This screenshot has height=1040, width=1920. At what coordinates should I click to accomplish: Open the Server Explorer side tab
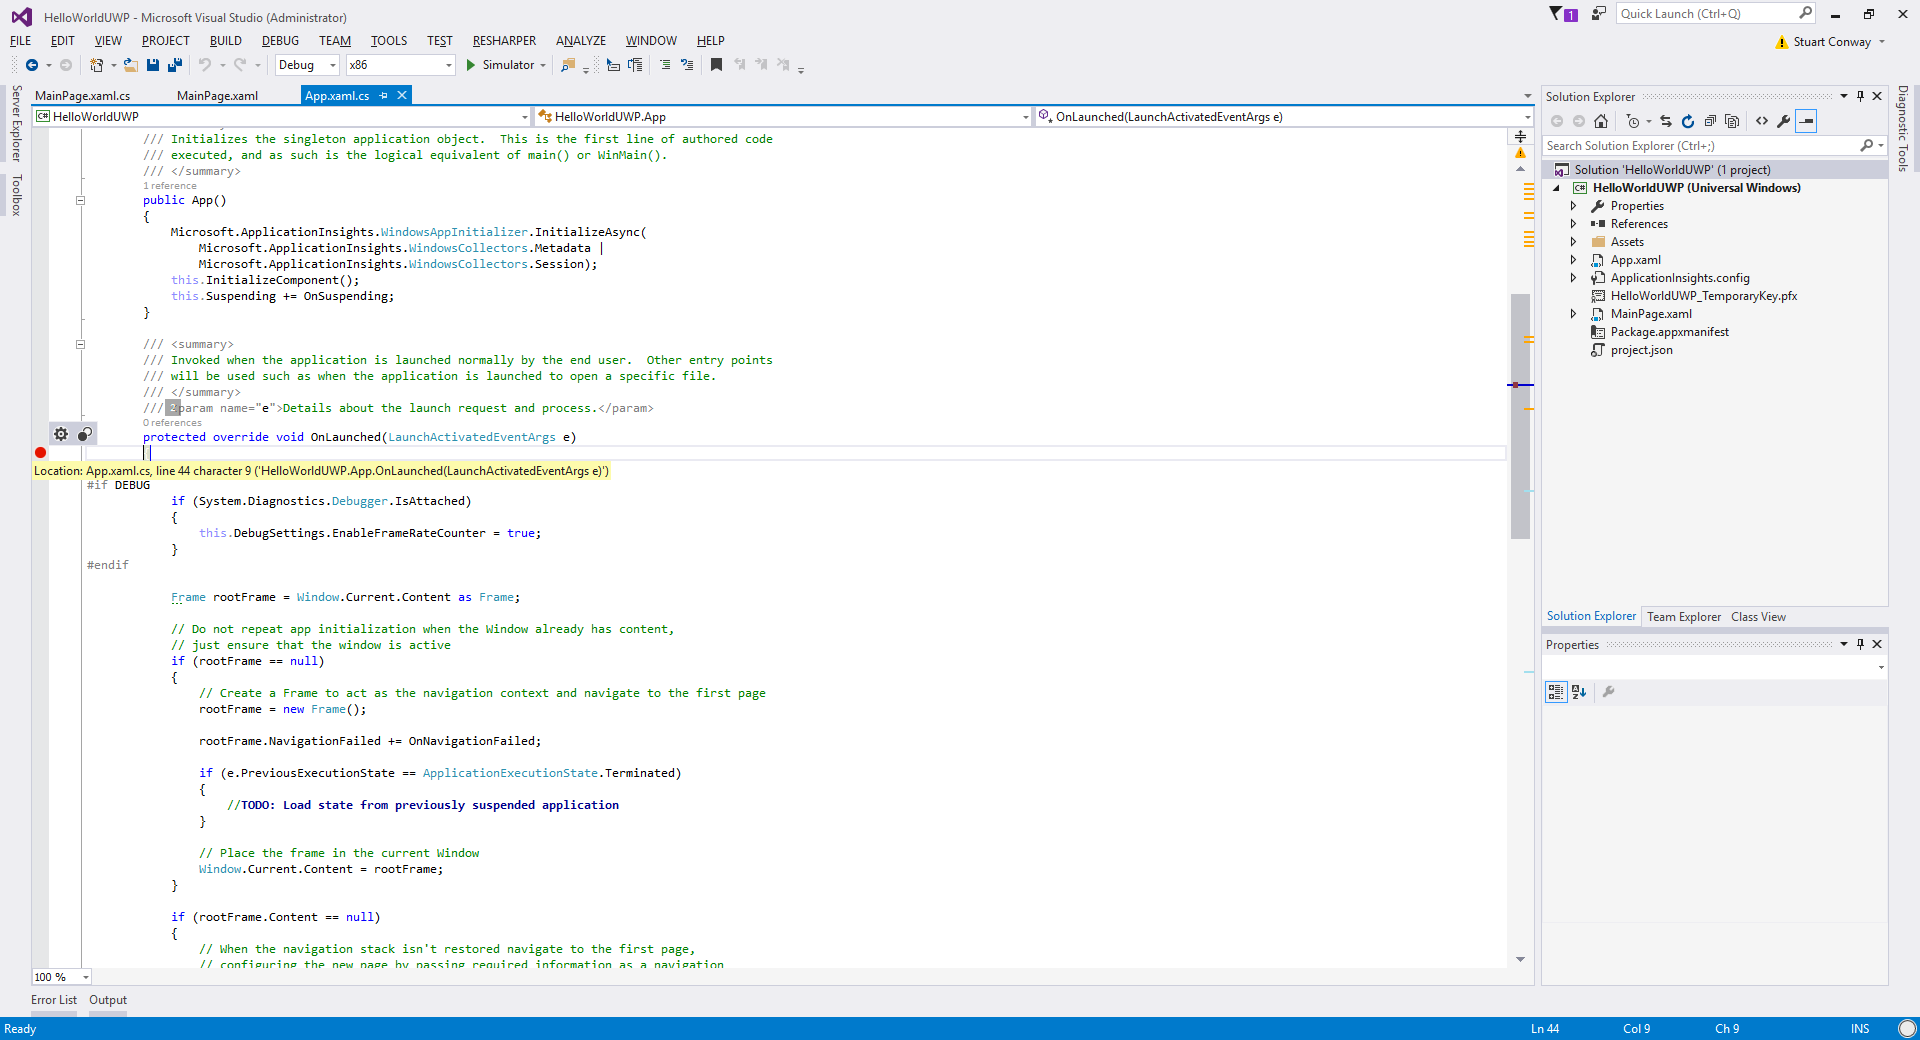tap(16, 124)
